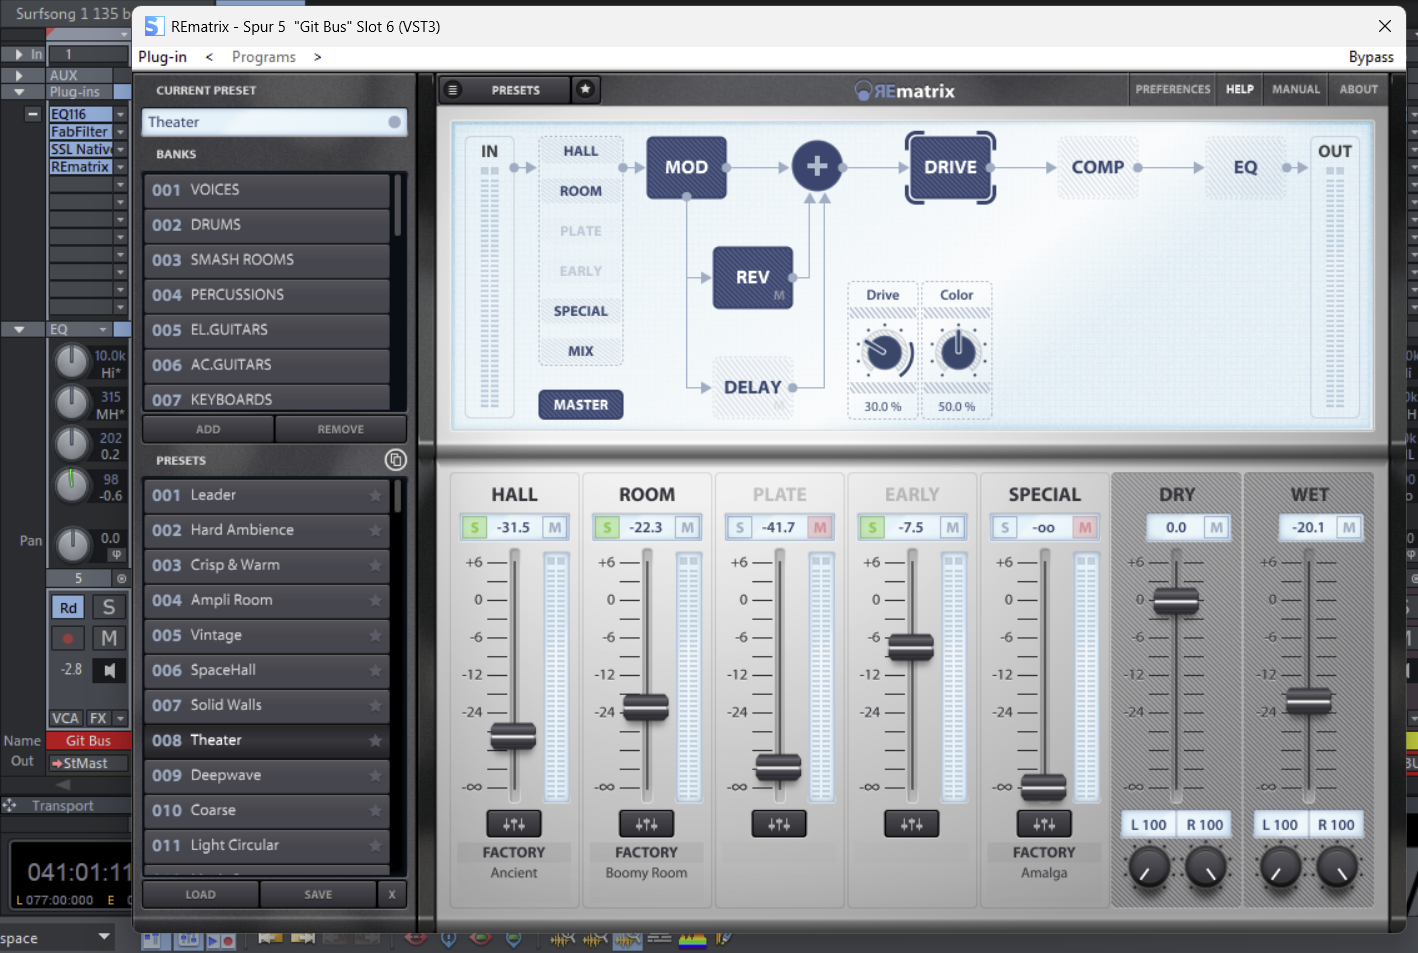Toggle mute on the DRY channel

1216,528
